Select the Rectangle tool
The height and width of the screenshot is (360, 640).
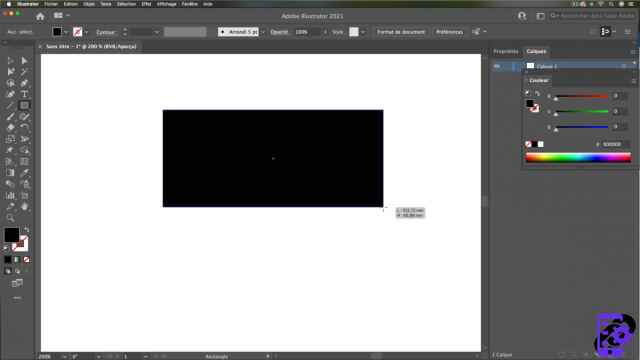pyautogui.click(x=24, y=106)
